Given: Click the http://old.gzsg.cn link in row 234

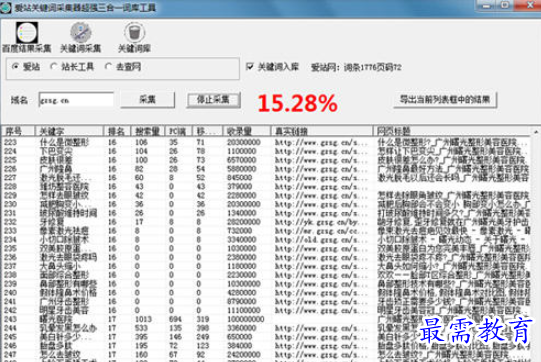Looking at the screenshot, I should pos(321,239).
